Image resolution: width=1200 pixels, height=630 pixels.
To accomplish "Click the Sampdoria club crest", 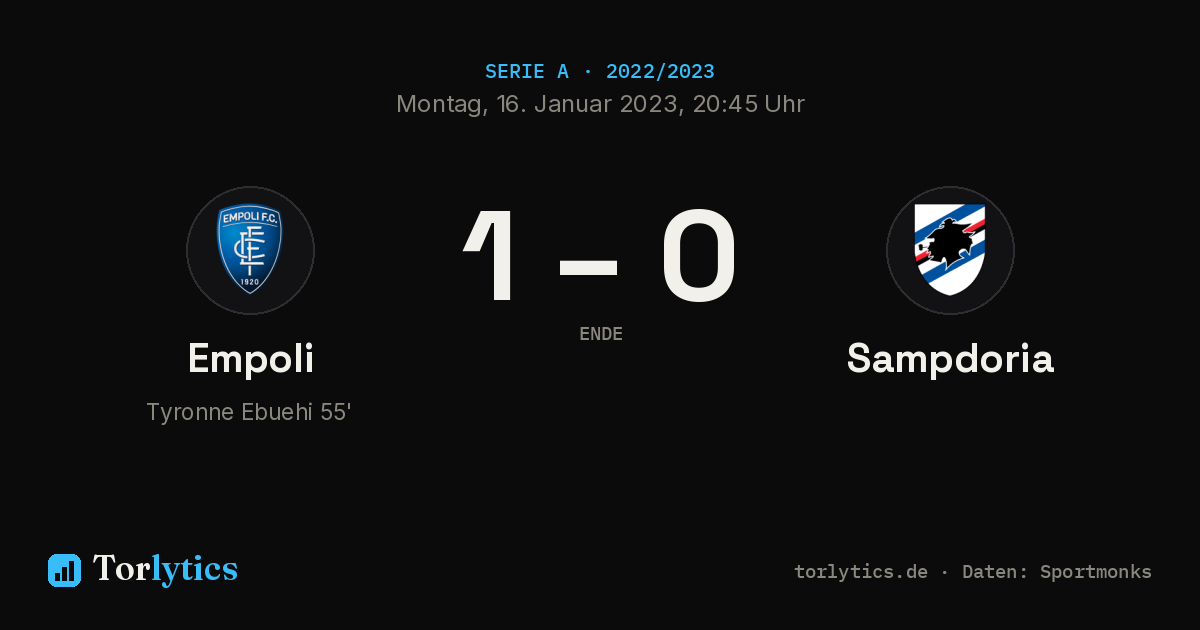I will tap(950, 250).
